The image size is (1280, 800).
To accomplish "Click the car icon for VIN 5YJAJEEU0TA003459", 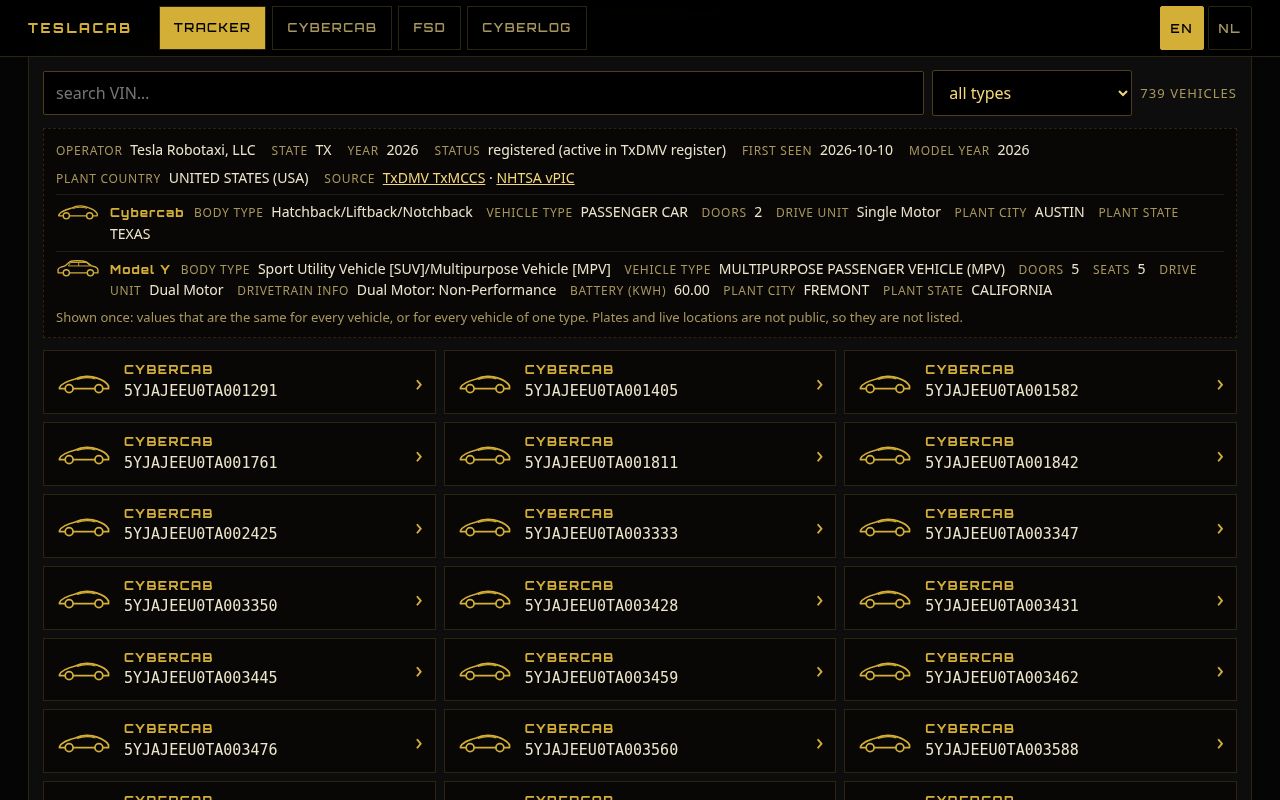I will pos(485,672).
